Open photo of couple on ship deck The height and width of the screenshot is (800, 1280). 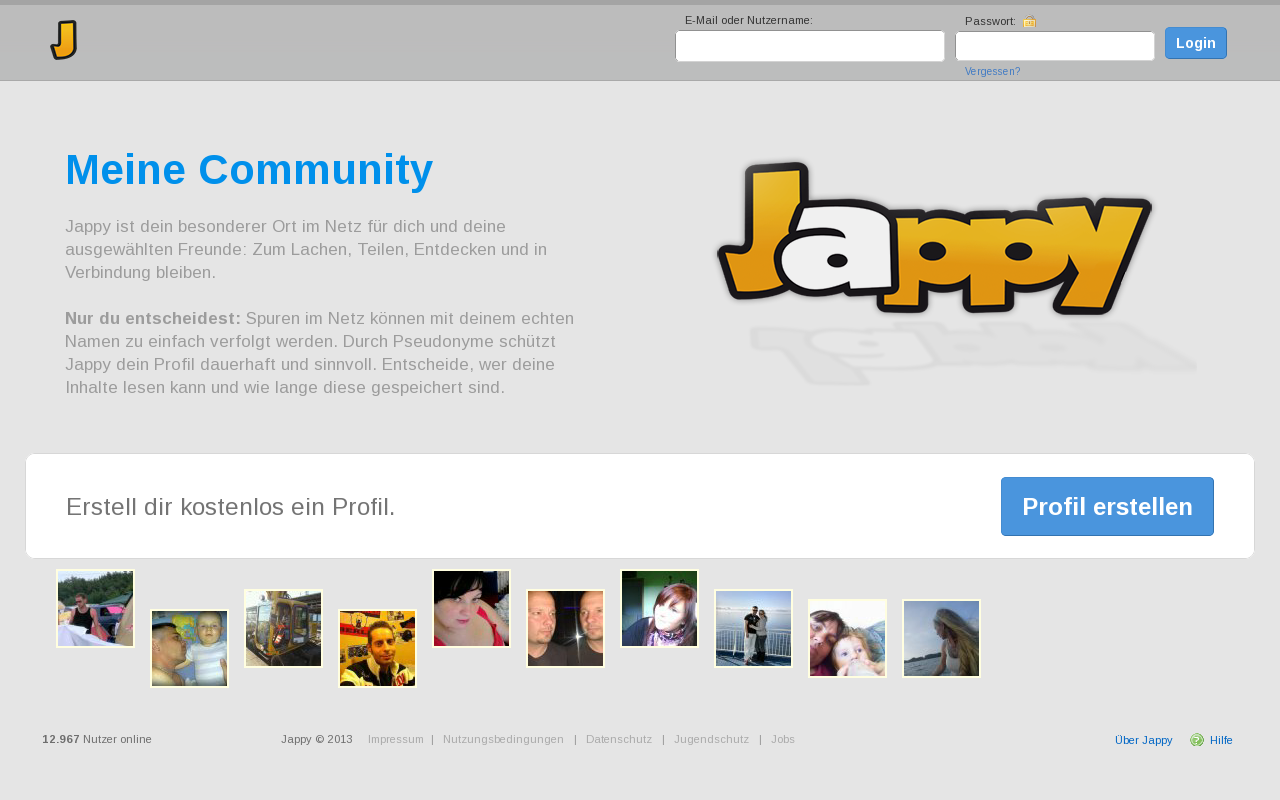(753, 629)
